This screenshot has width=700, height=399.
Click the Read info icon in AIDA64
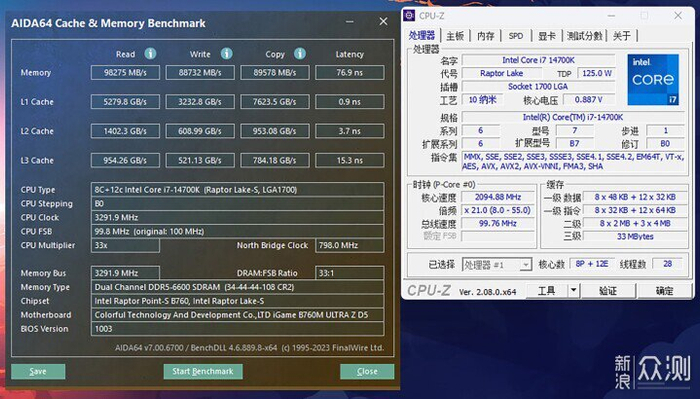pos(150,54)
